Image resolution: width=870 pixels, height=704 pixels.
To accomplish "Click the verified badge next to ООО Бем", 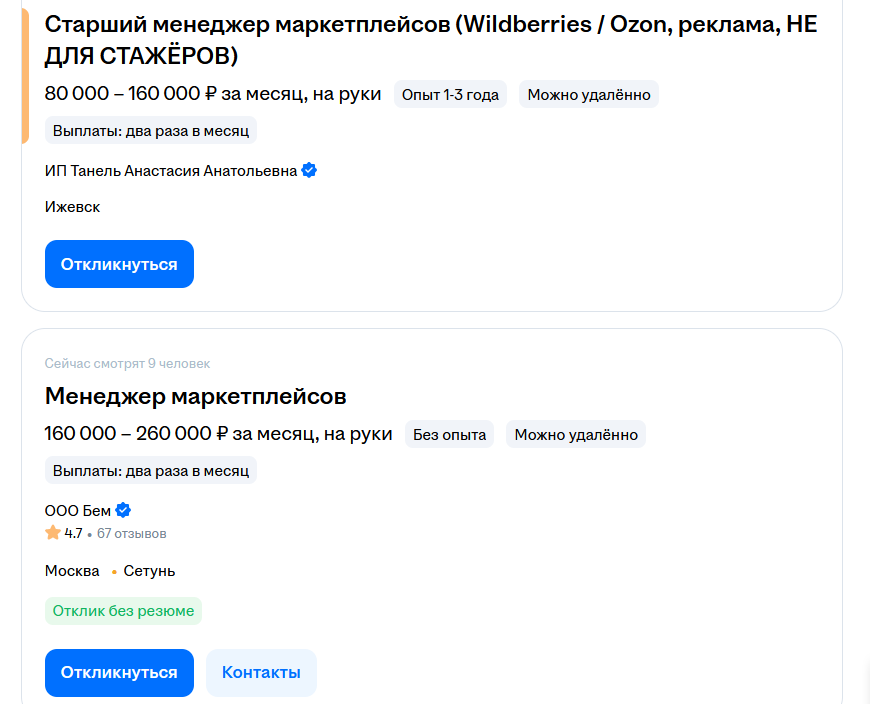I will tap(123, 509).
